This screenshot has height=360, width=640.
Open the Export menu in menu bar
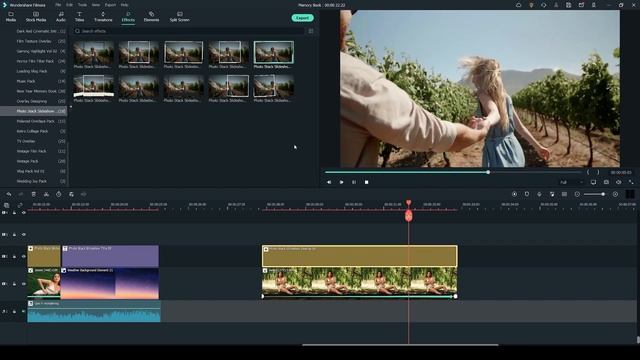pos(110,5)
